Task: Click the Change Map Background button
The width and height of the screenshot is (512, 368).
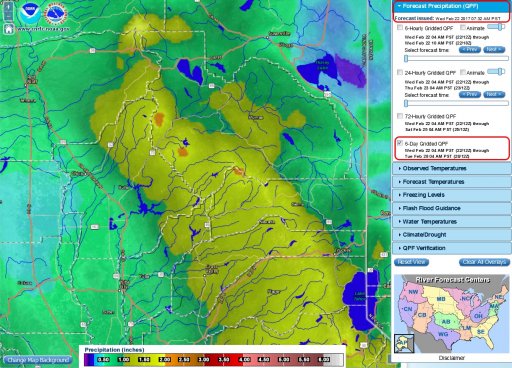Action: click(x=38, y=360)
